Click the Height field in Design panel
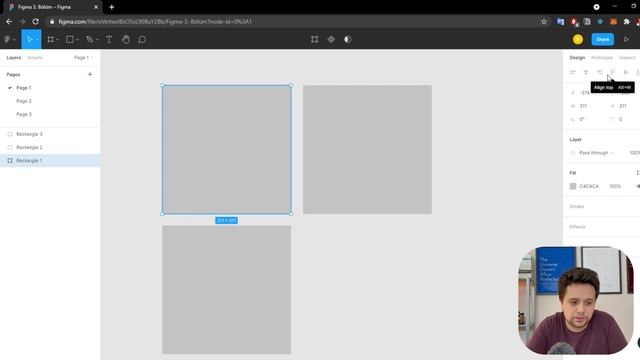 (623, 106)
